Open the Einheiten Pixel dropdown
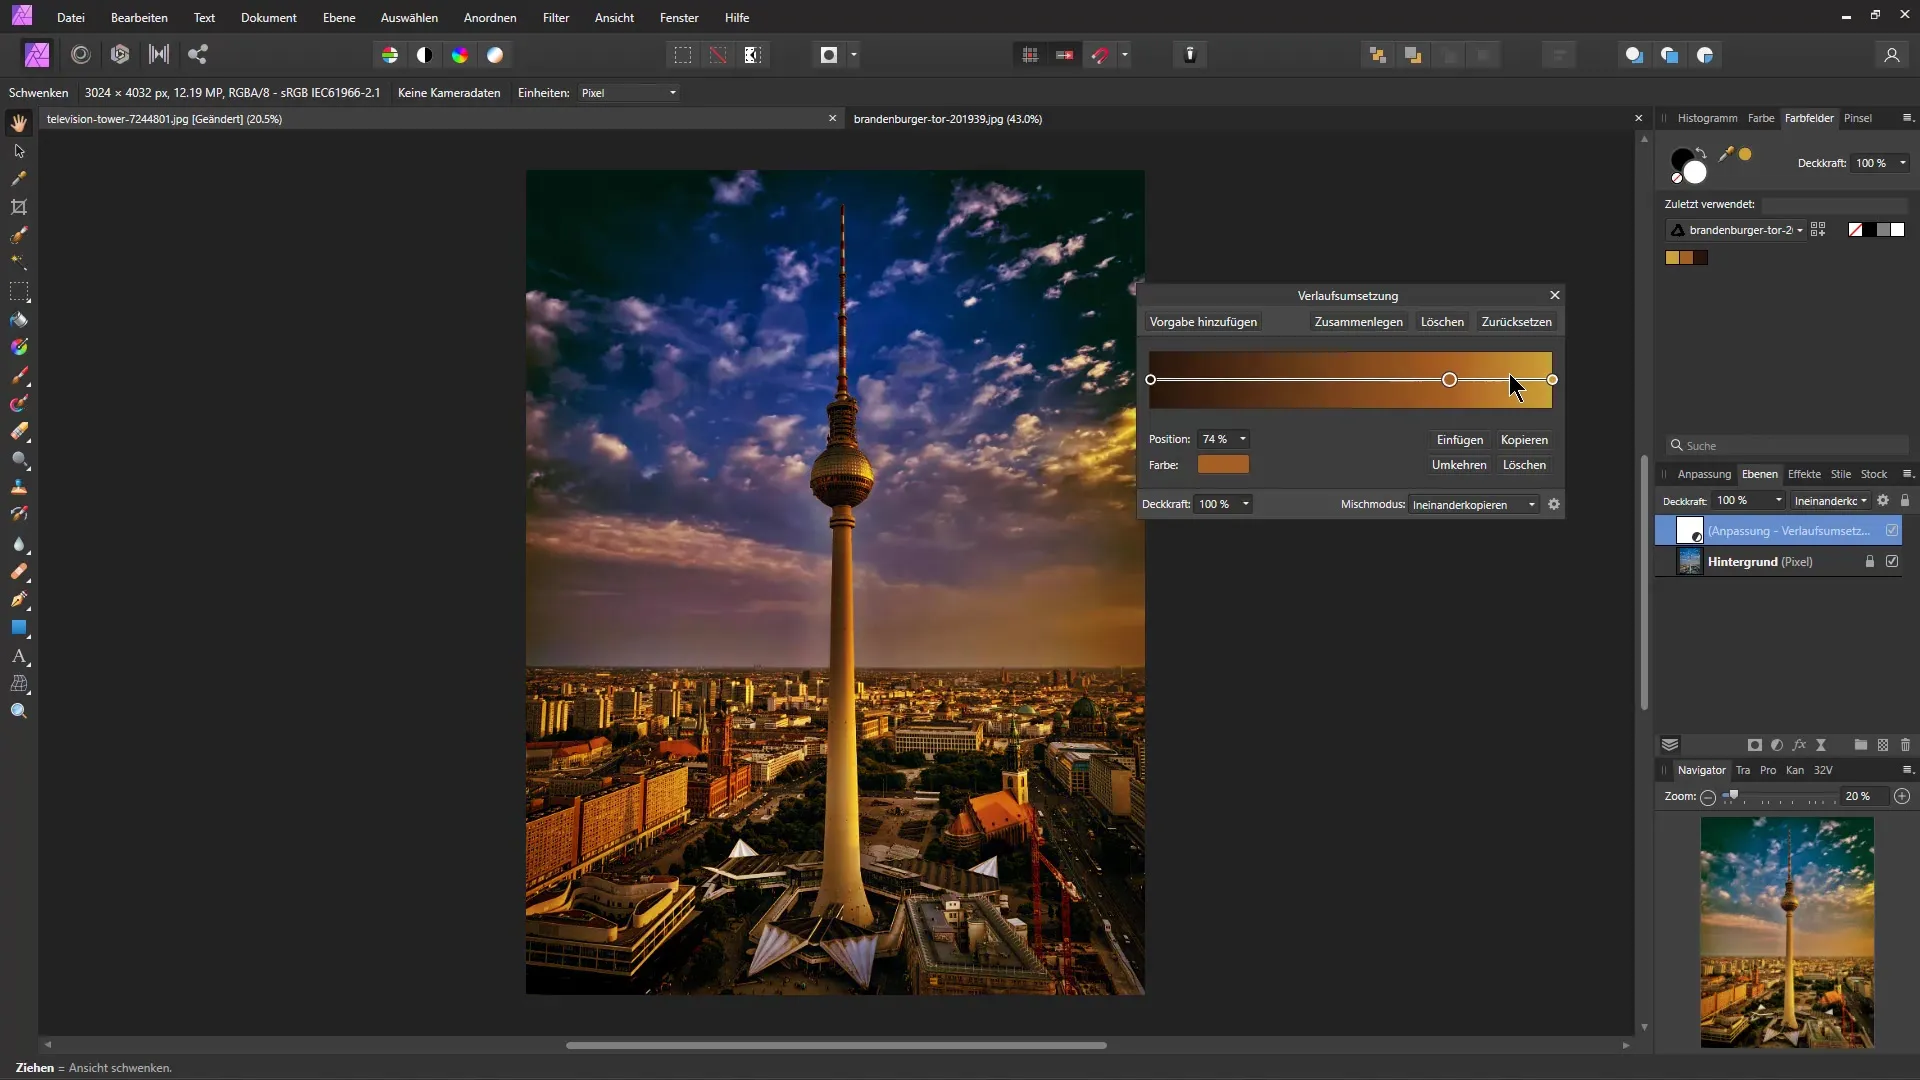This screenshot has width=1920, height=1080. pos(629,93)
